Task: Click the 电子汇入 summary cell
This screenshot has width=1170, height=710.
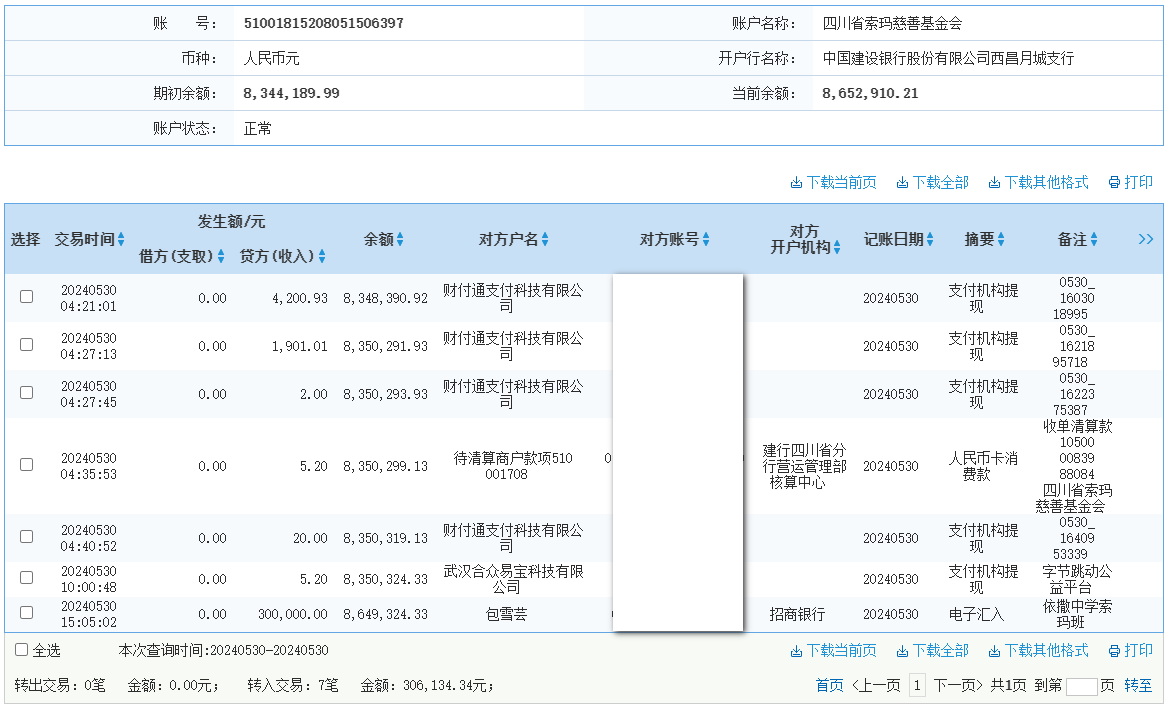Action: (976, 615)
